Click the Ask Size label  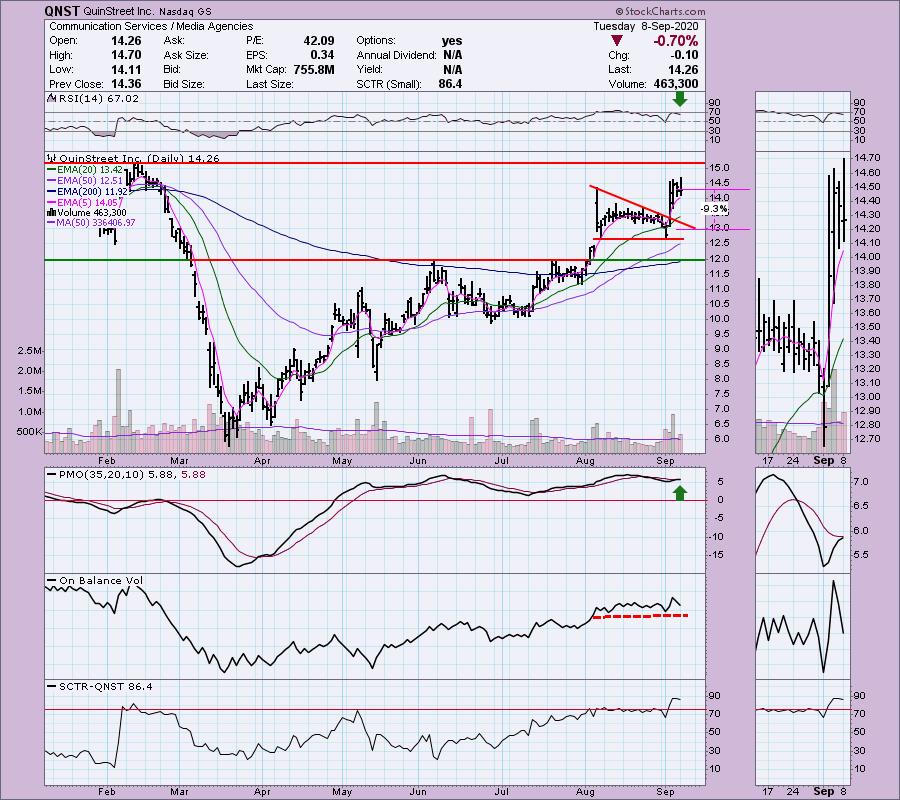186,55
